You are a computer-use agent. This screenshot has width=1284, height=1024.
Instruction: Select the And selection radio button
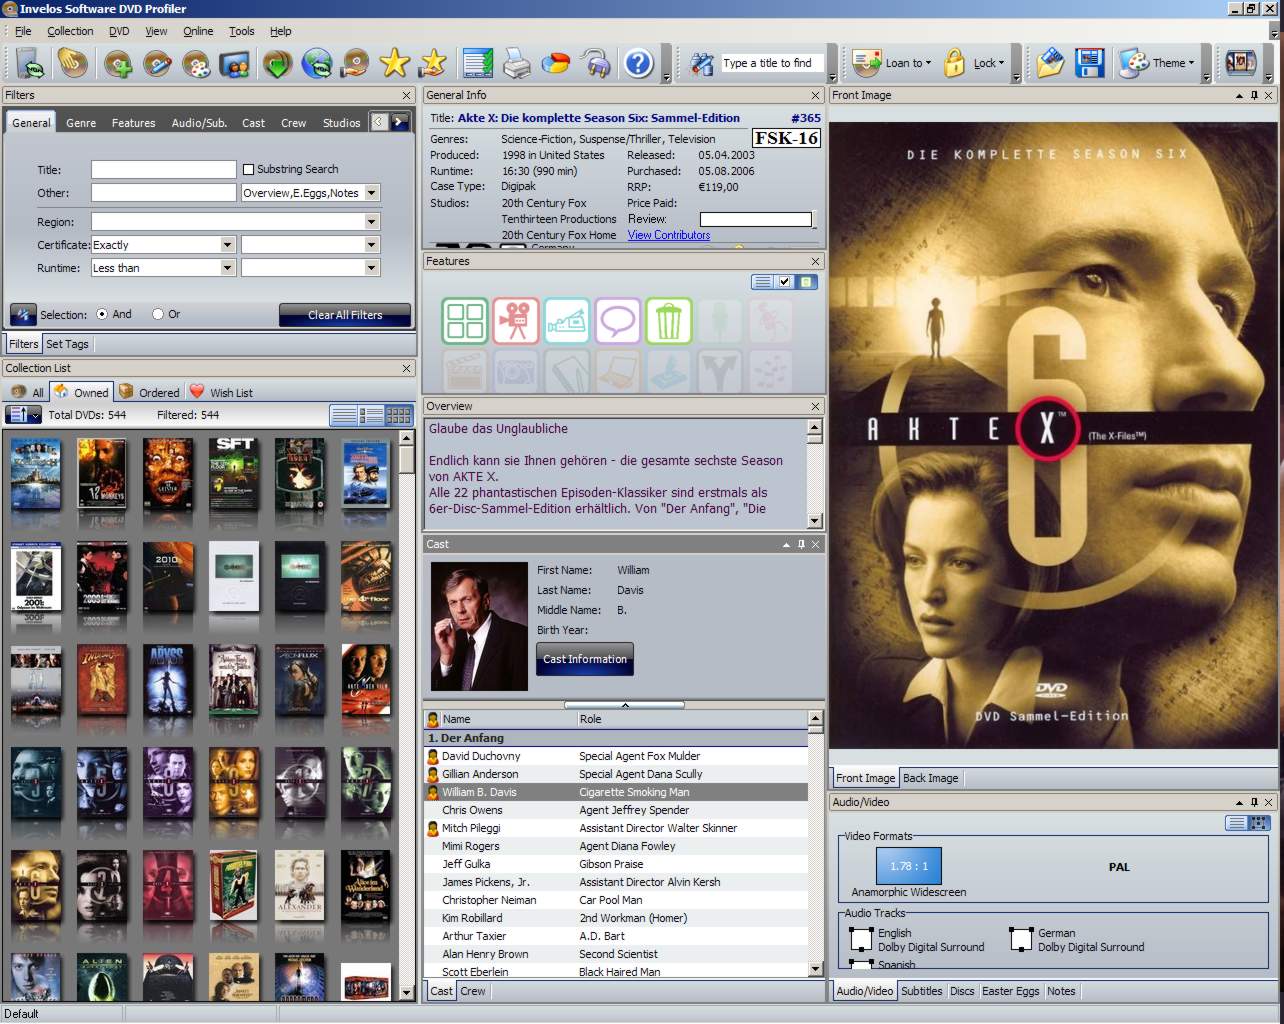102,314
